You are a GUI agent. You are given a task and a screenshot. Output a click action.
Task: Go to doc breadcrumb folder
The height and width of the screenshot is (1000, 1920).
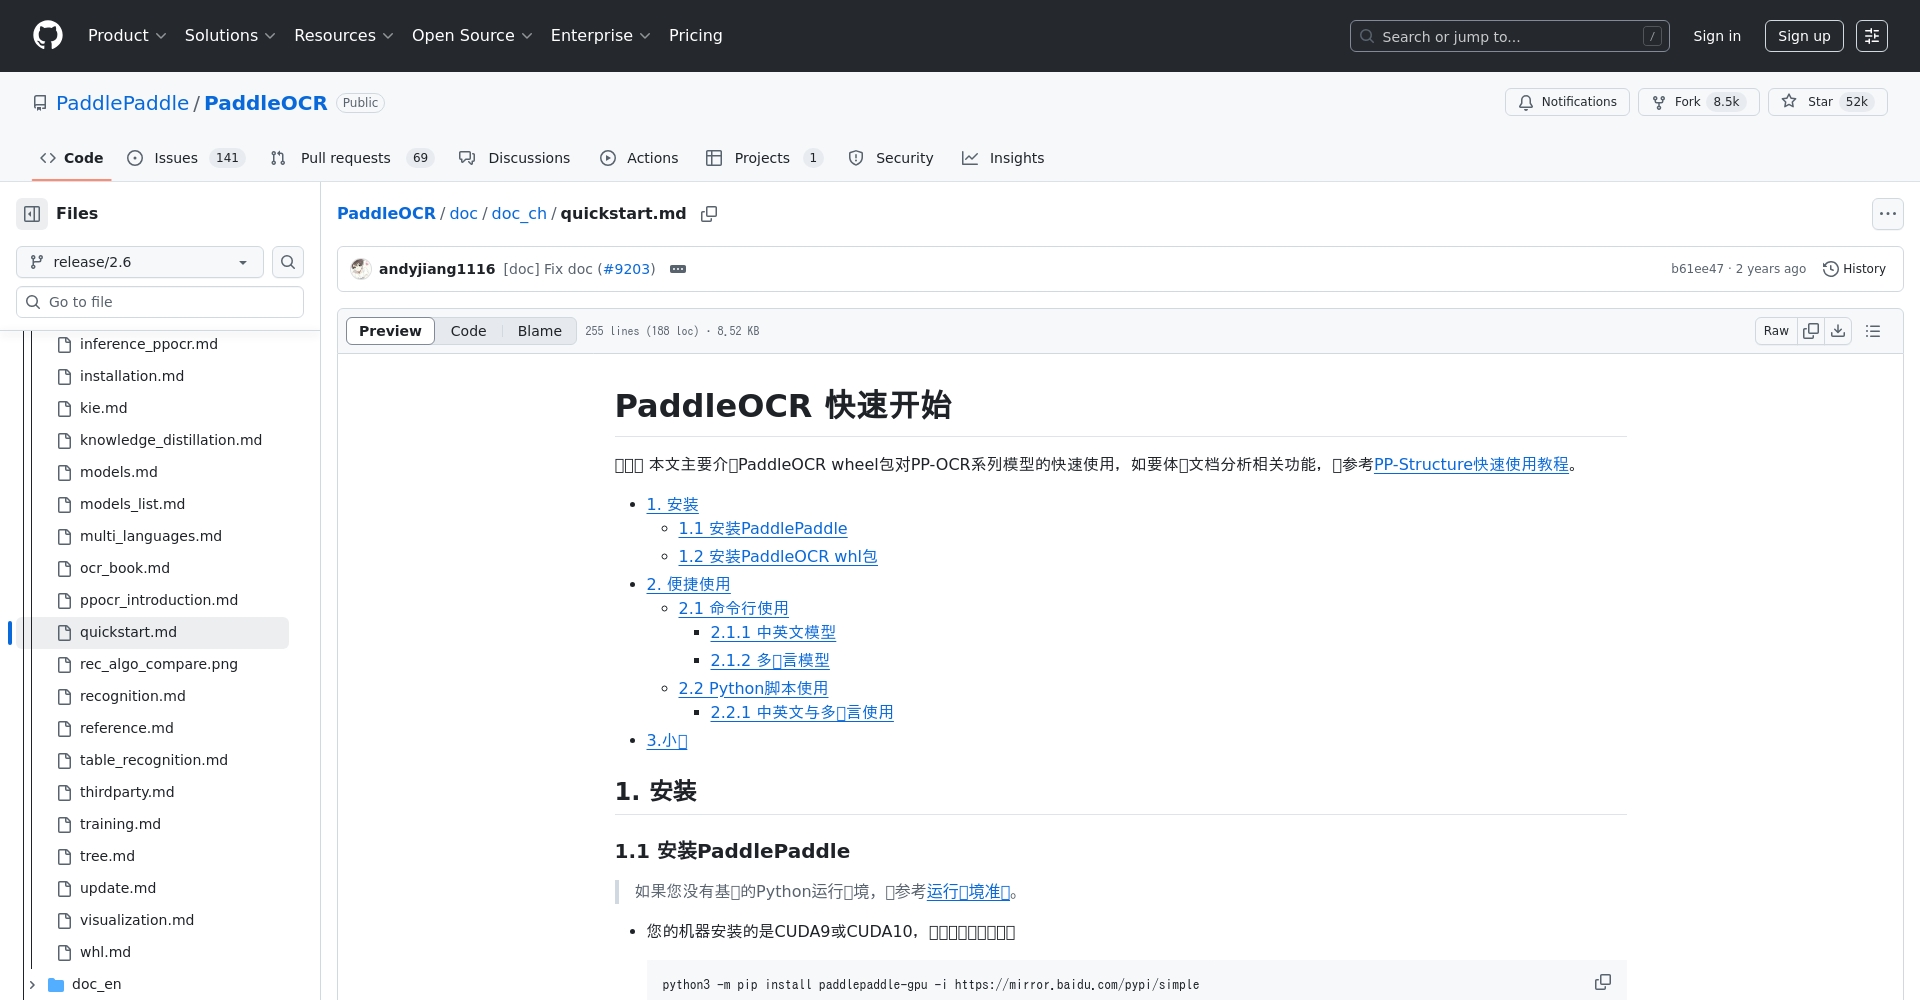point(464,214)
